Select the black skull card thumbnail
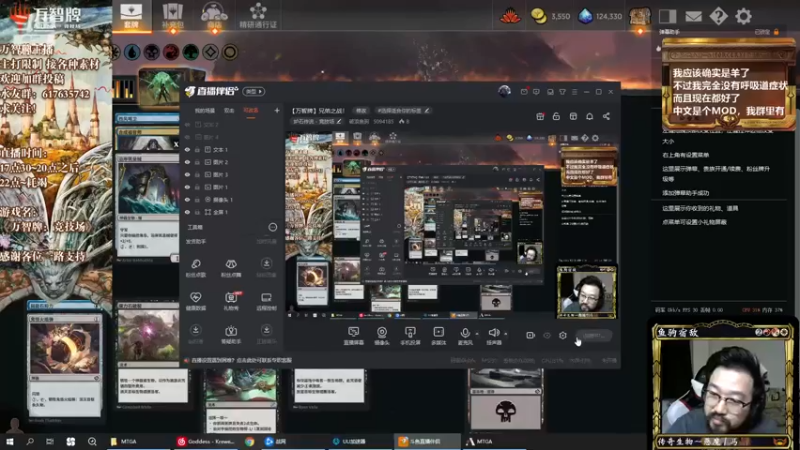This screenshot has height=450, width=800. coord(506,399)
